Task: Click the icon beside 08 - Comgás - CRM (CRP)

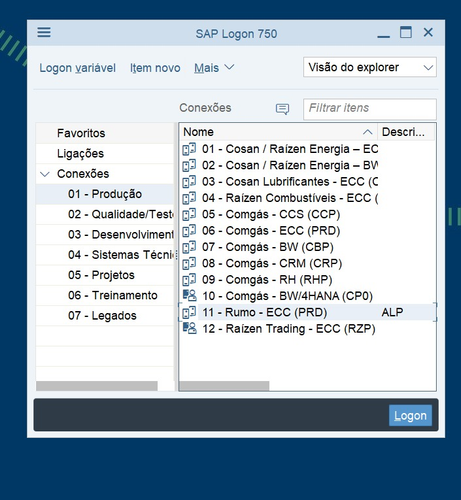Action: [x=189, y=263]
